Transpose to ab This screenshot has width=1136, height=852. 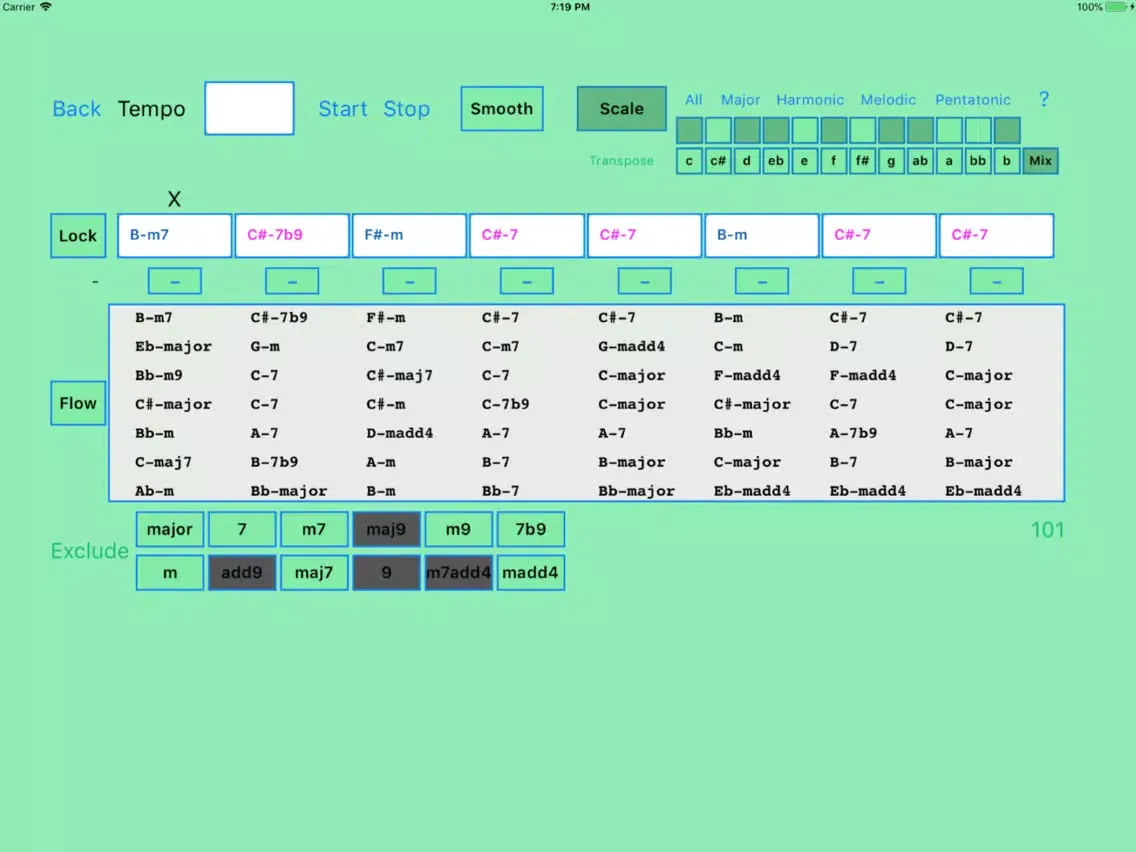[920, 161]
